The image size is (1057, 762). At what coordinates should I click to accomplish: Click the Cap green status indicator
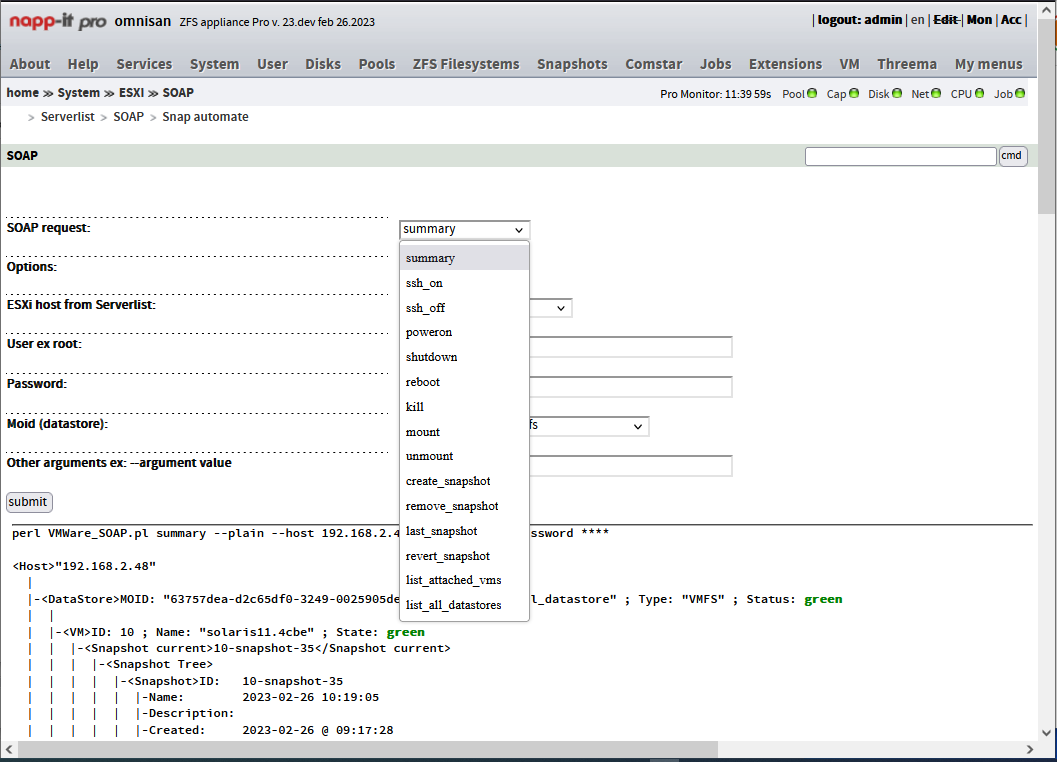pos(854,94)
